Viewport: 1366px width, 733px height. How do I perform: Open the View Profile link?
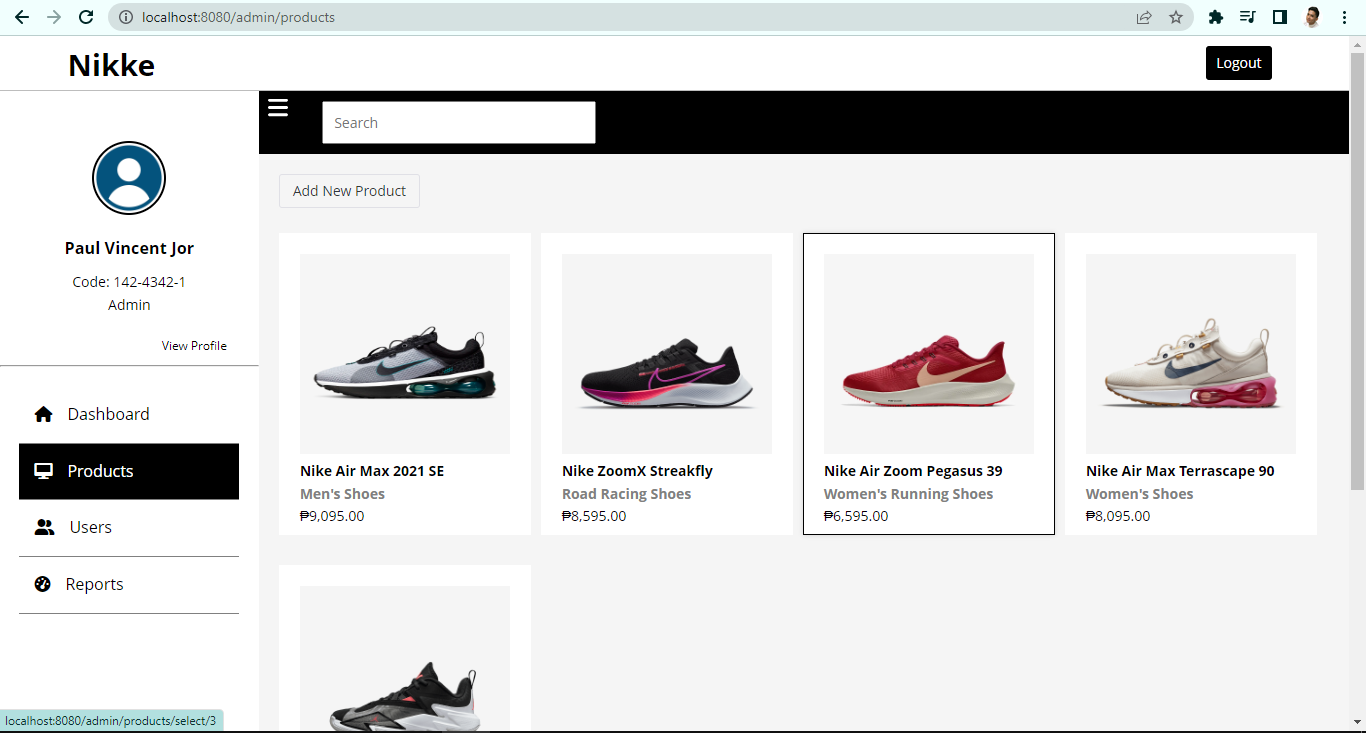click(194, 345)
